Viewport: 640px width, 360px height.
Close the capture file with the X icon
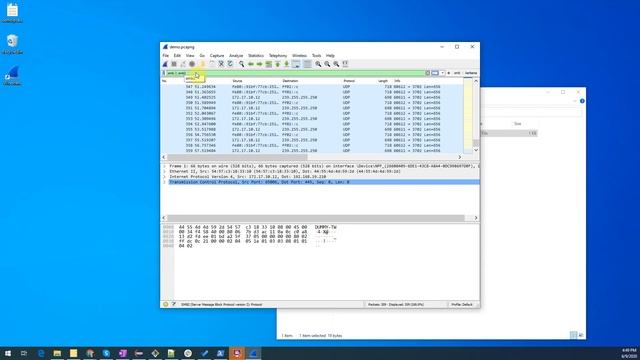[221, 64]
